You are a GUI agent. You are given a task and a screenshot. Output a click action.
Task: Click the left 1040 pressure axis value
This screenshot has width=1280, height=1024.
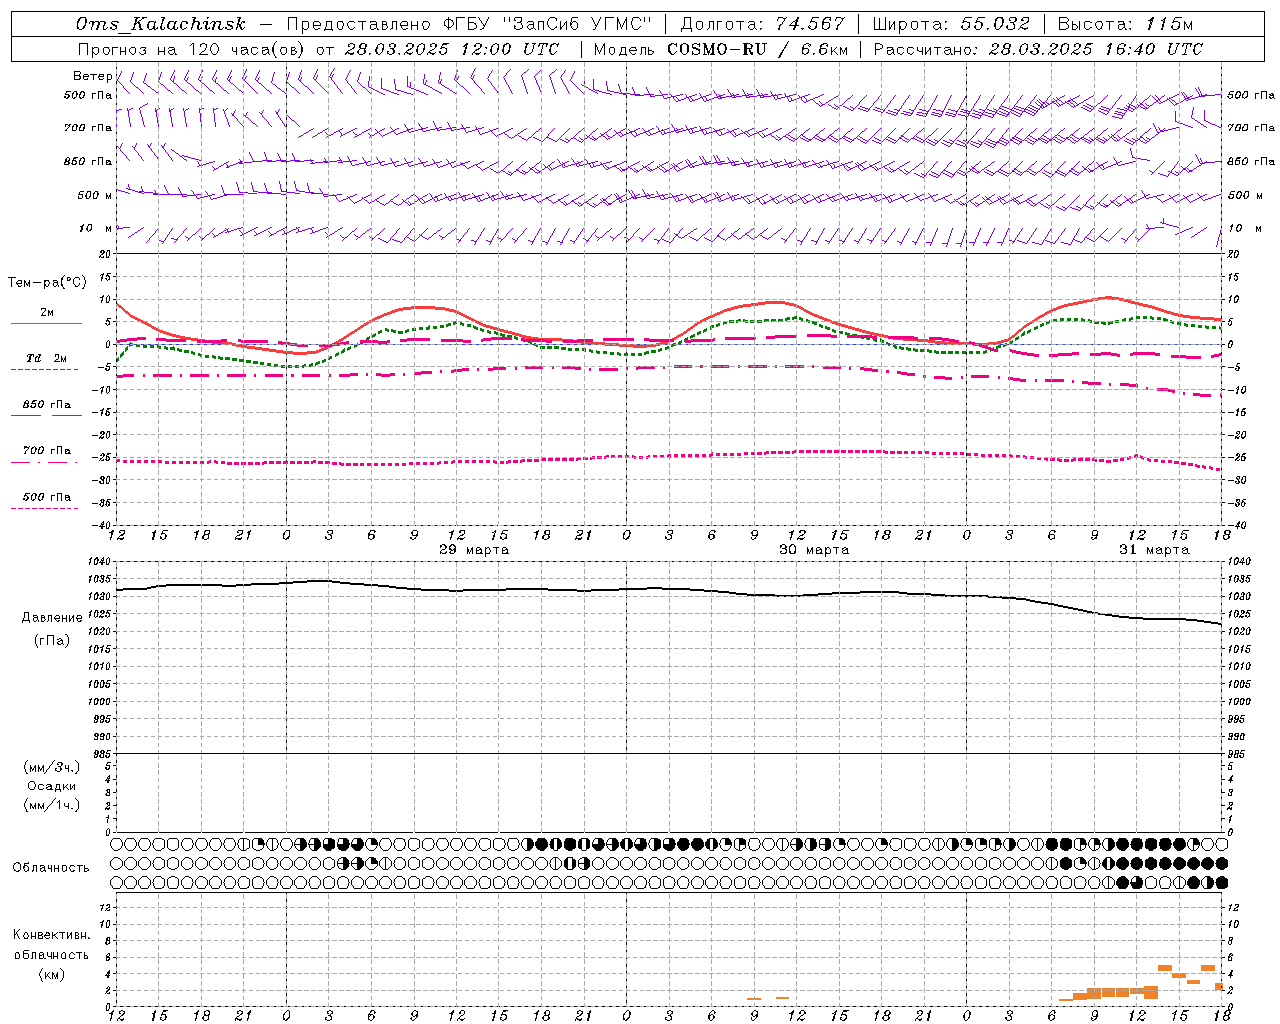click(x=98, y=561)
